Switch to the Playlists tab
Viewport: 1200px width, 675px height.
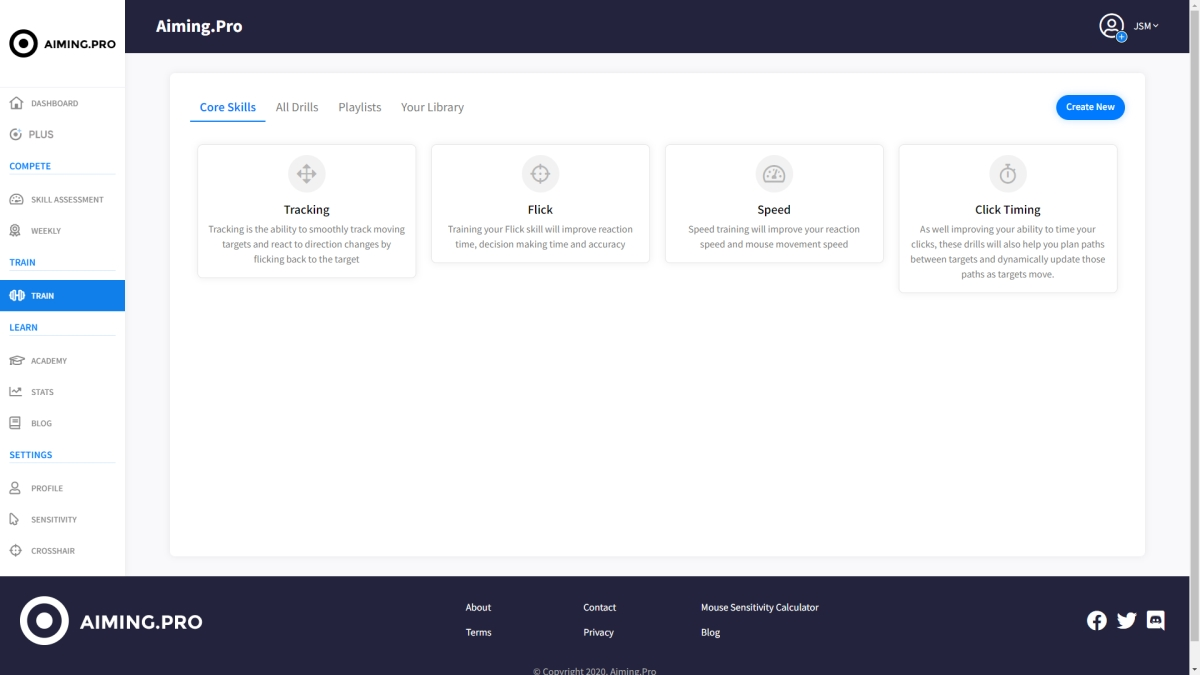pos(360,107)
